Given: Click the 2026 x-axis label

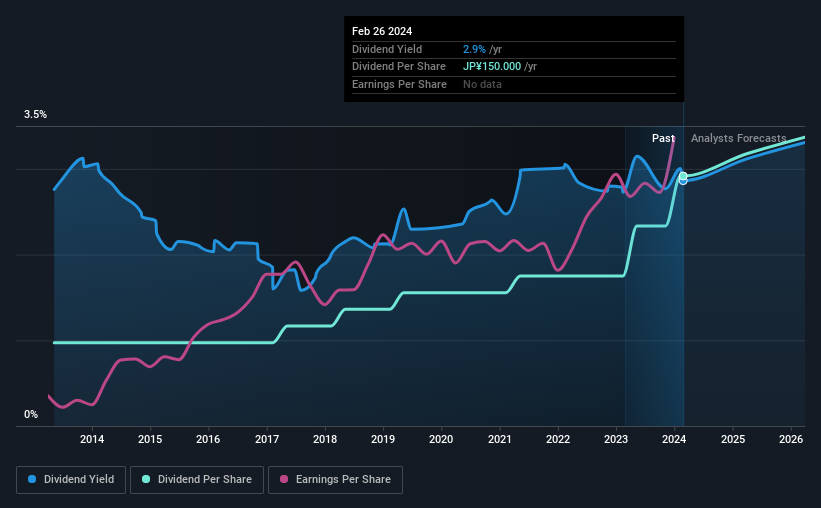Looking at the screenshot, I should coord(791,439).
